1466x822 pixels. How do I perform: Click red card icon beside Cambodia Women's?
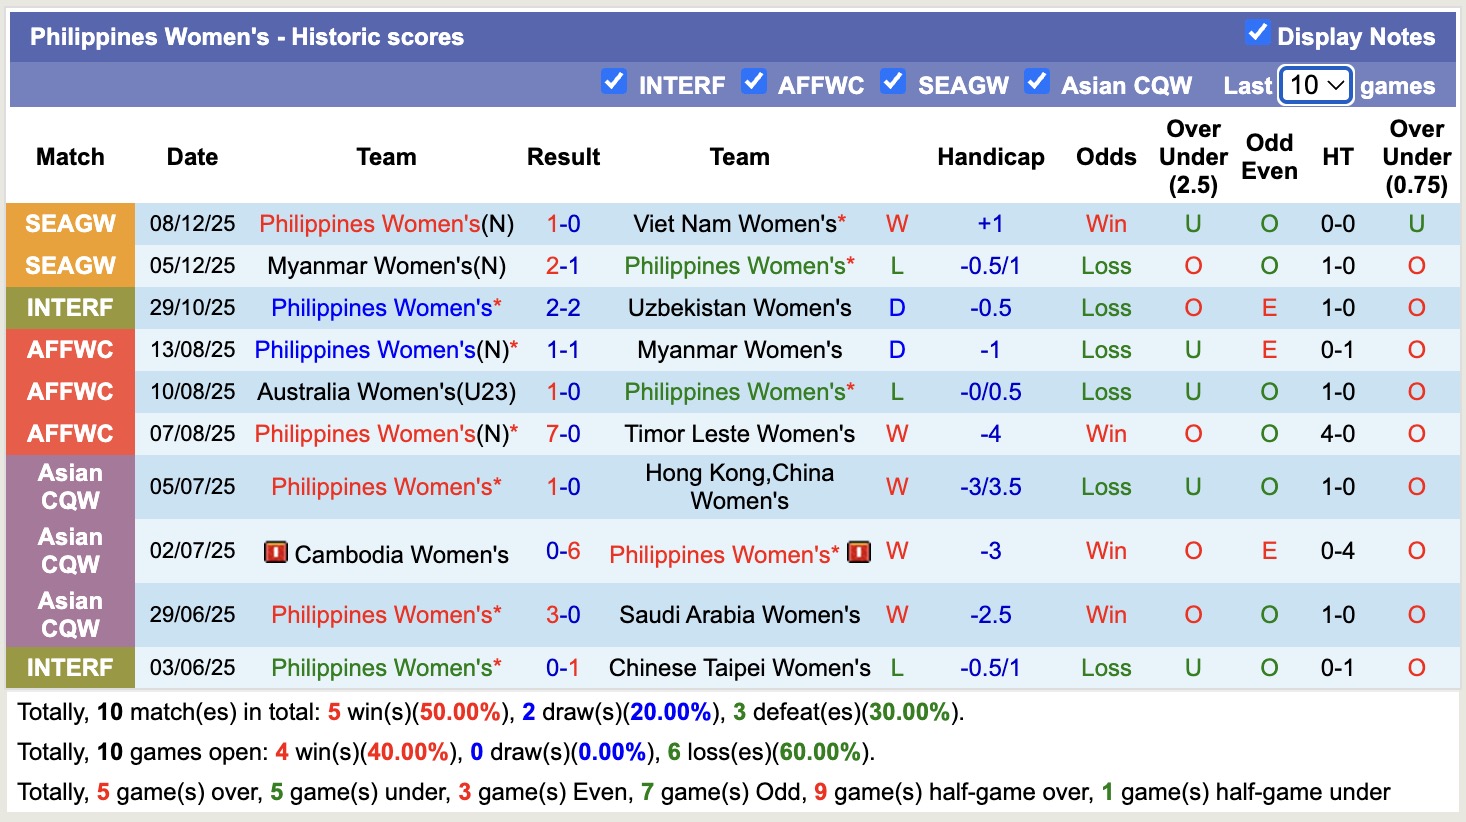pos(276,552)
